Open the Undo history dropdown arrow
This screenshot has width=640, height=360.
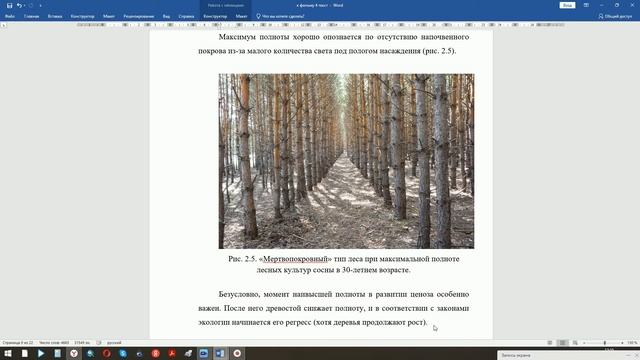click(24, 5)
